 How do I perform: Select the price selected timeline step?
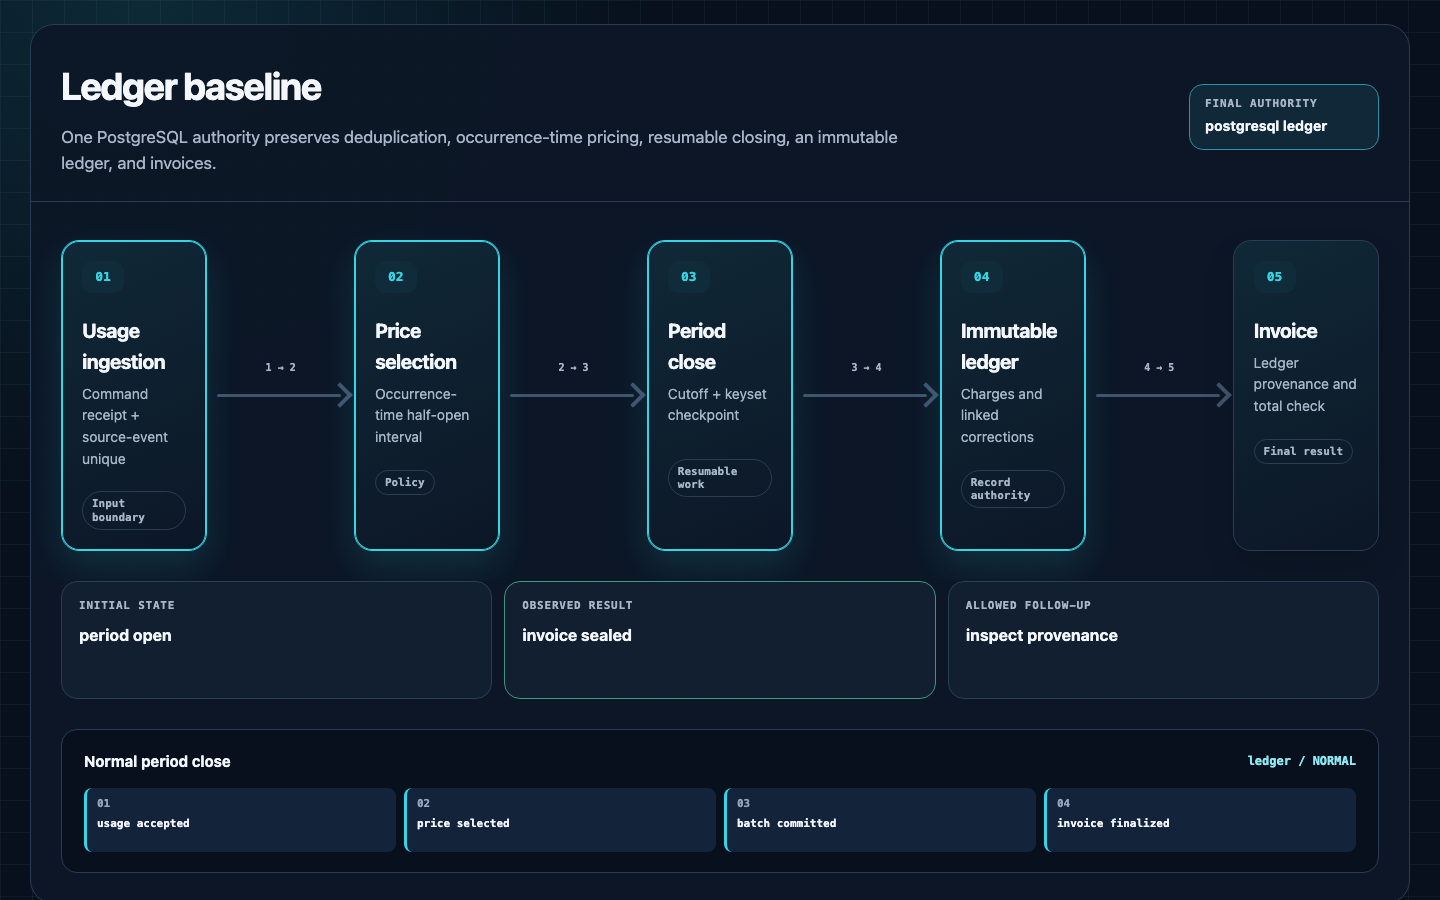coord(560,820)
